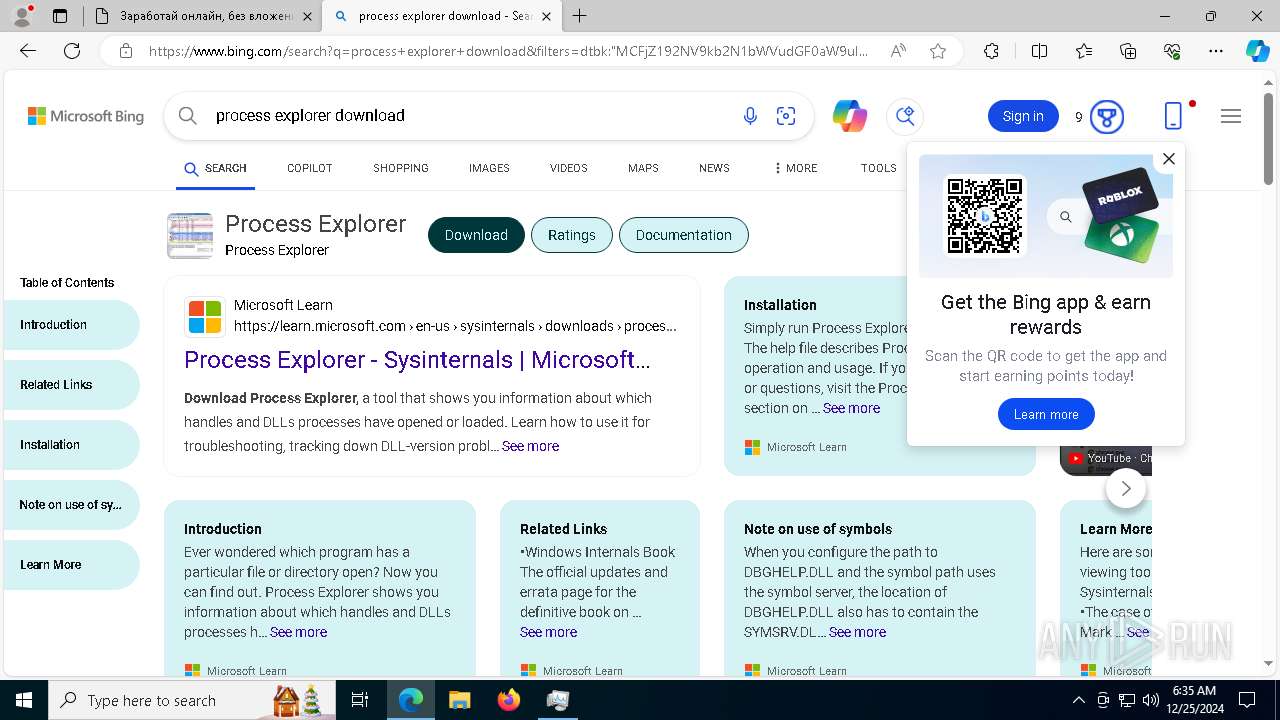This screenshot has height=720, width=1280.
Task: Open the Extensions puzzle icon
Action: (991, 51)
